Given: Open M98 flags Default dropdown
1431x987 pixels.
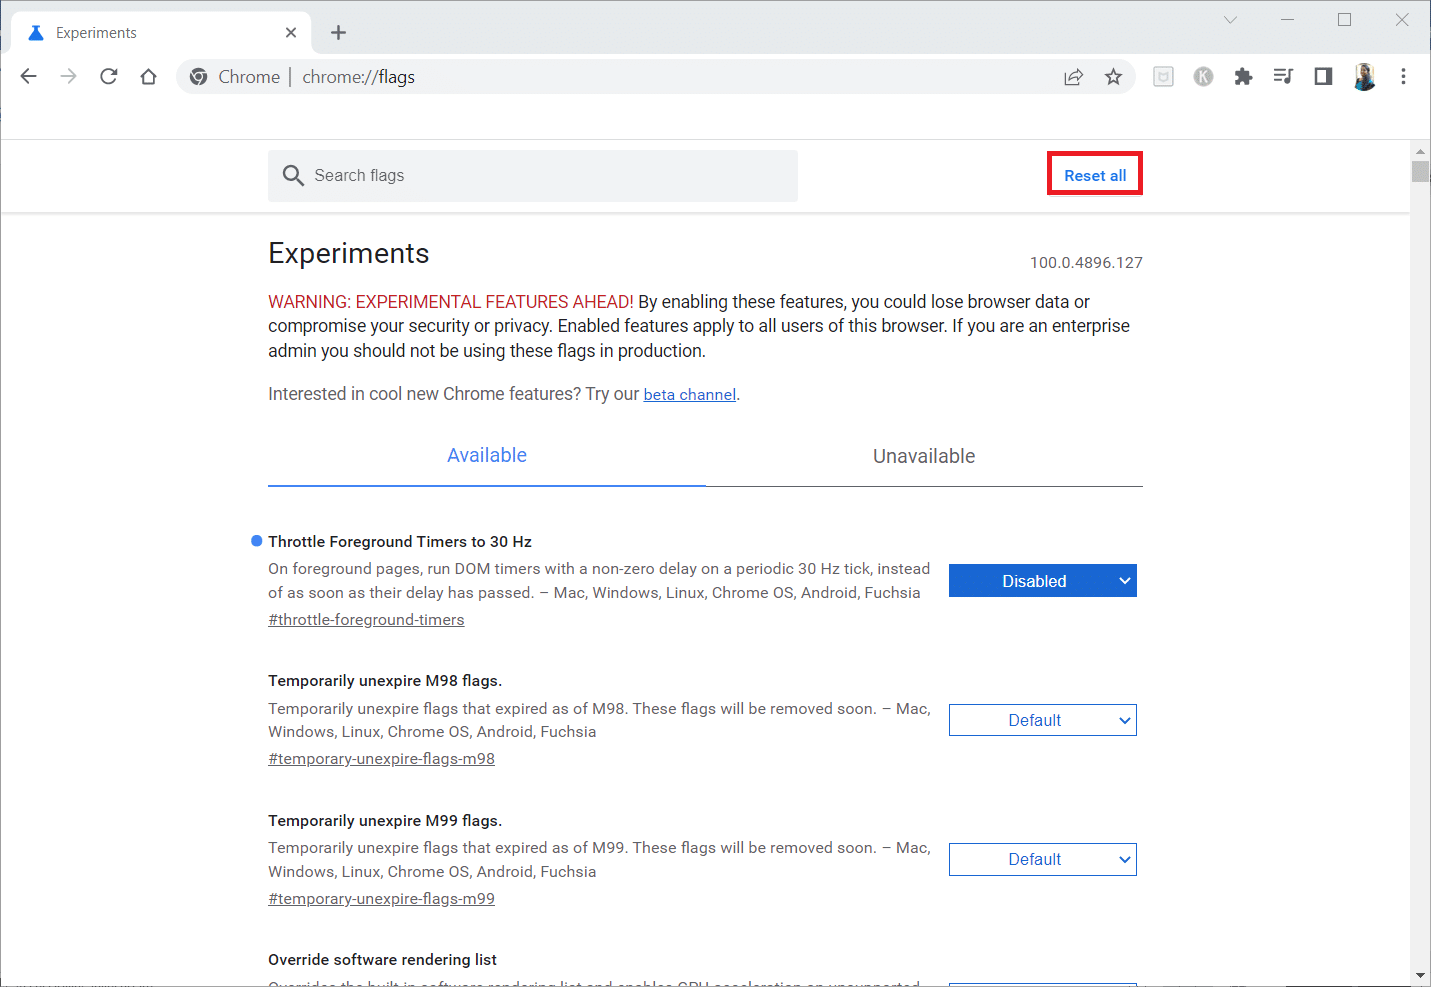Looking at the screenshot, I should coord(1042,720).
